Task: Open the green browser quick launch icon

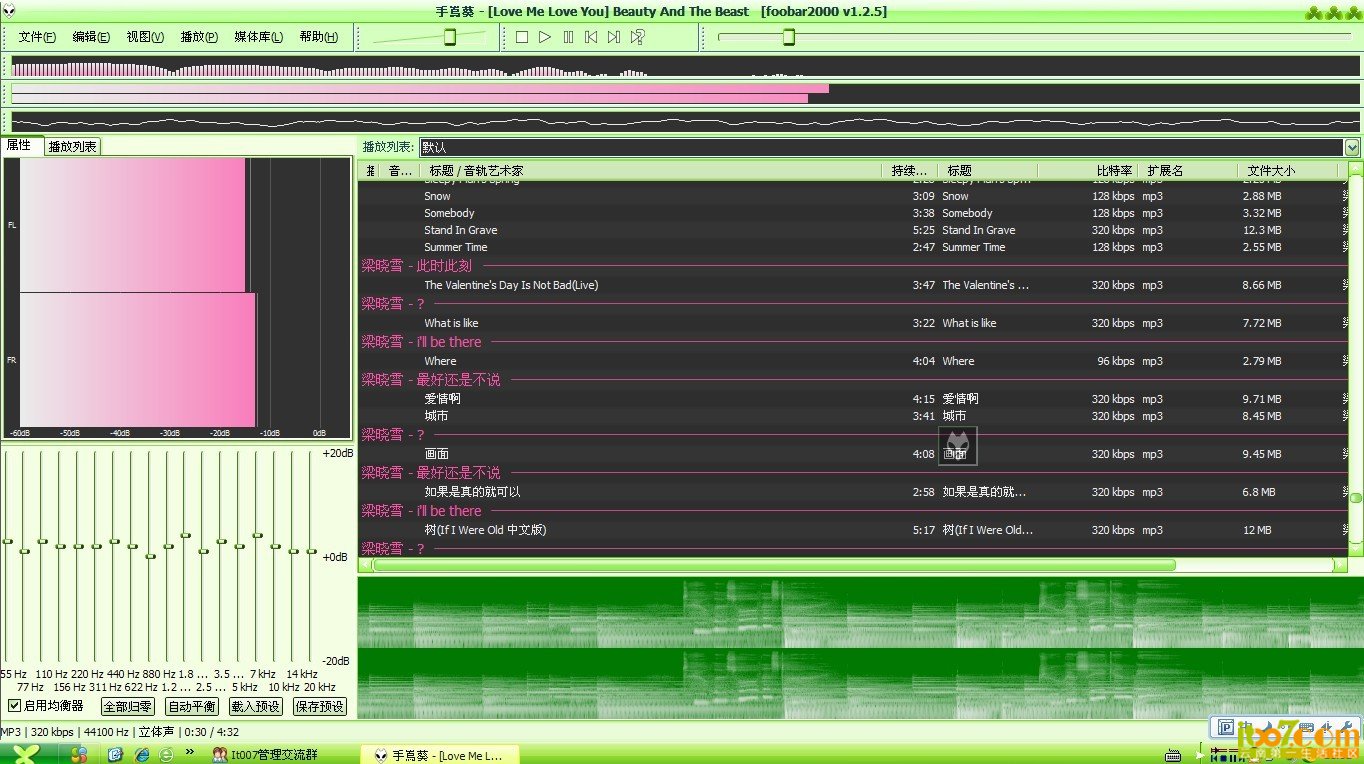Action: [x=166, y=755]
